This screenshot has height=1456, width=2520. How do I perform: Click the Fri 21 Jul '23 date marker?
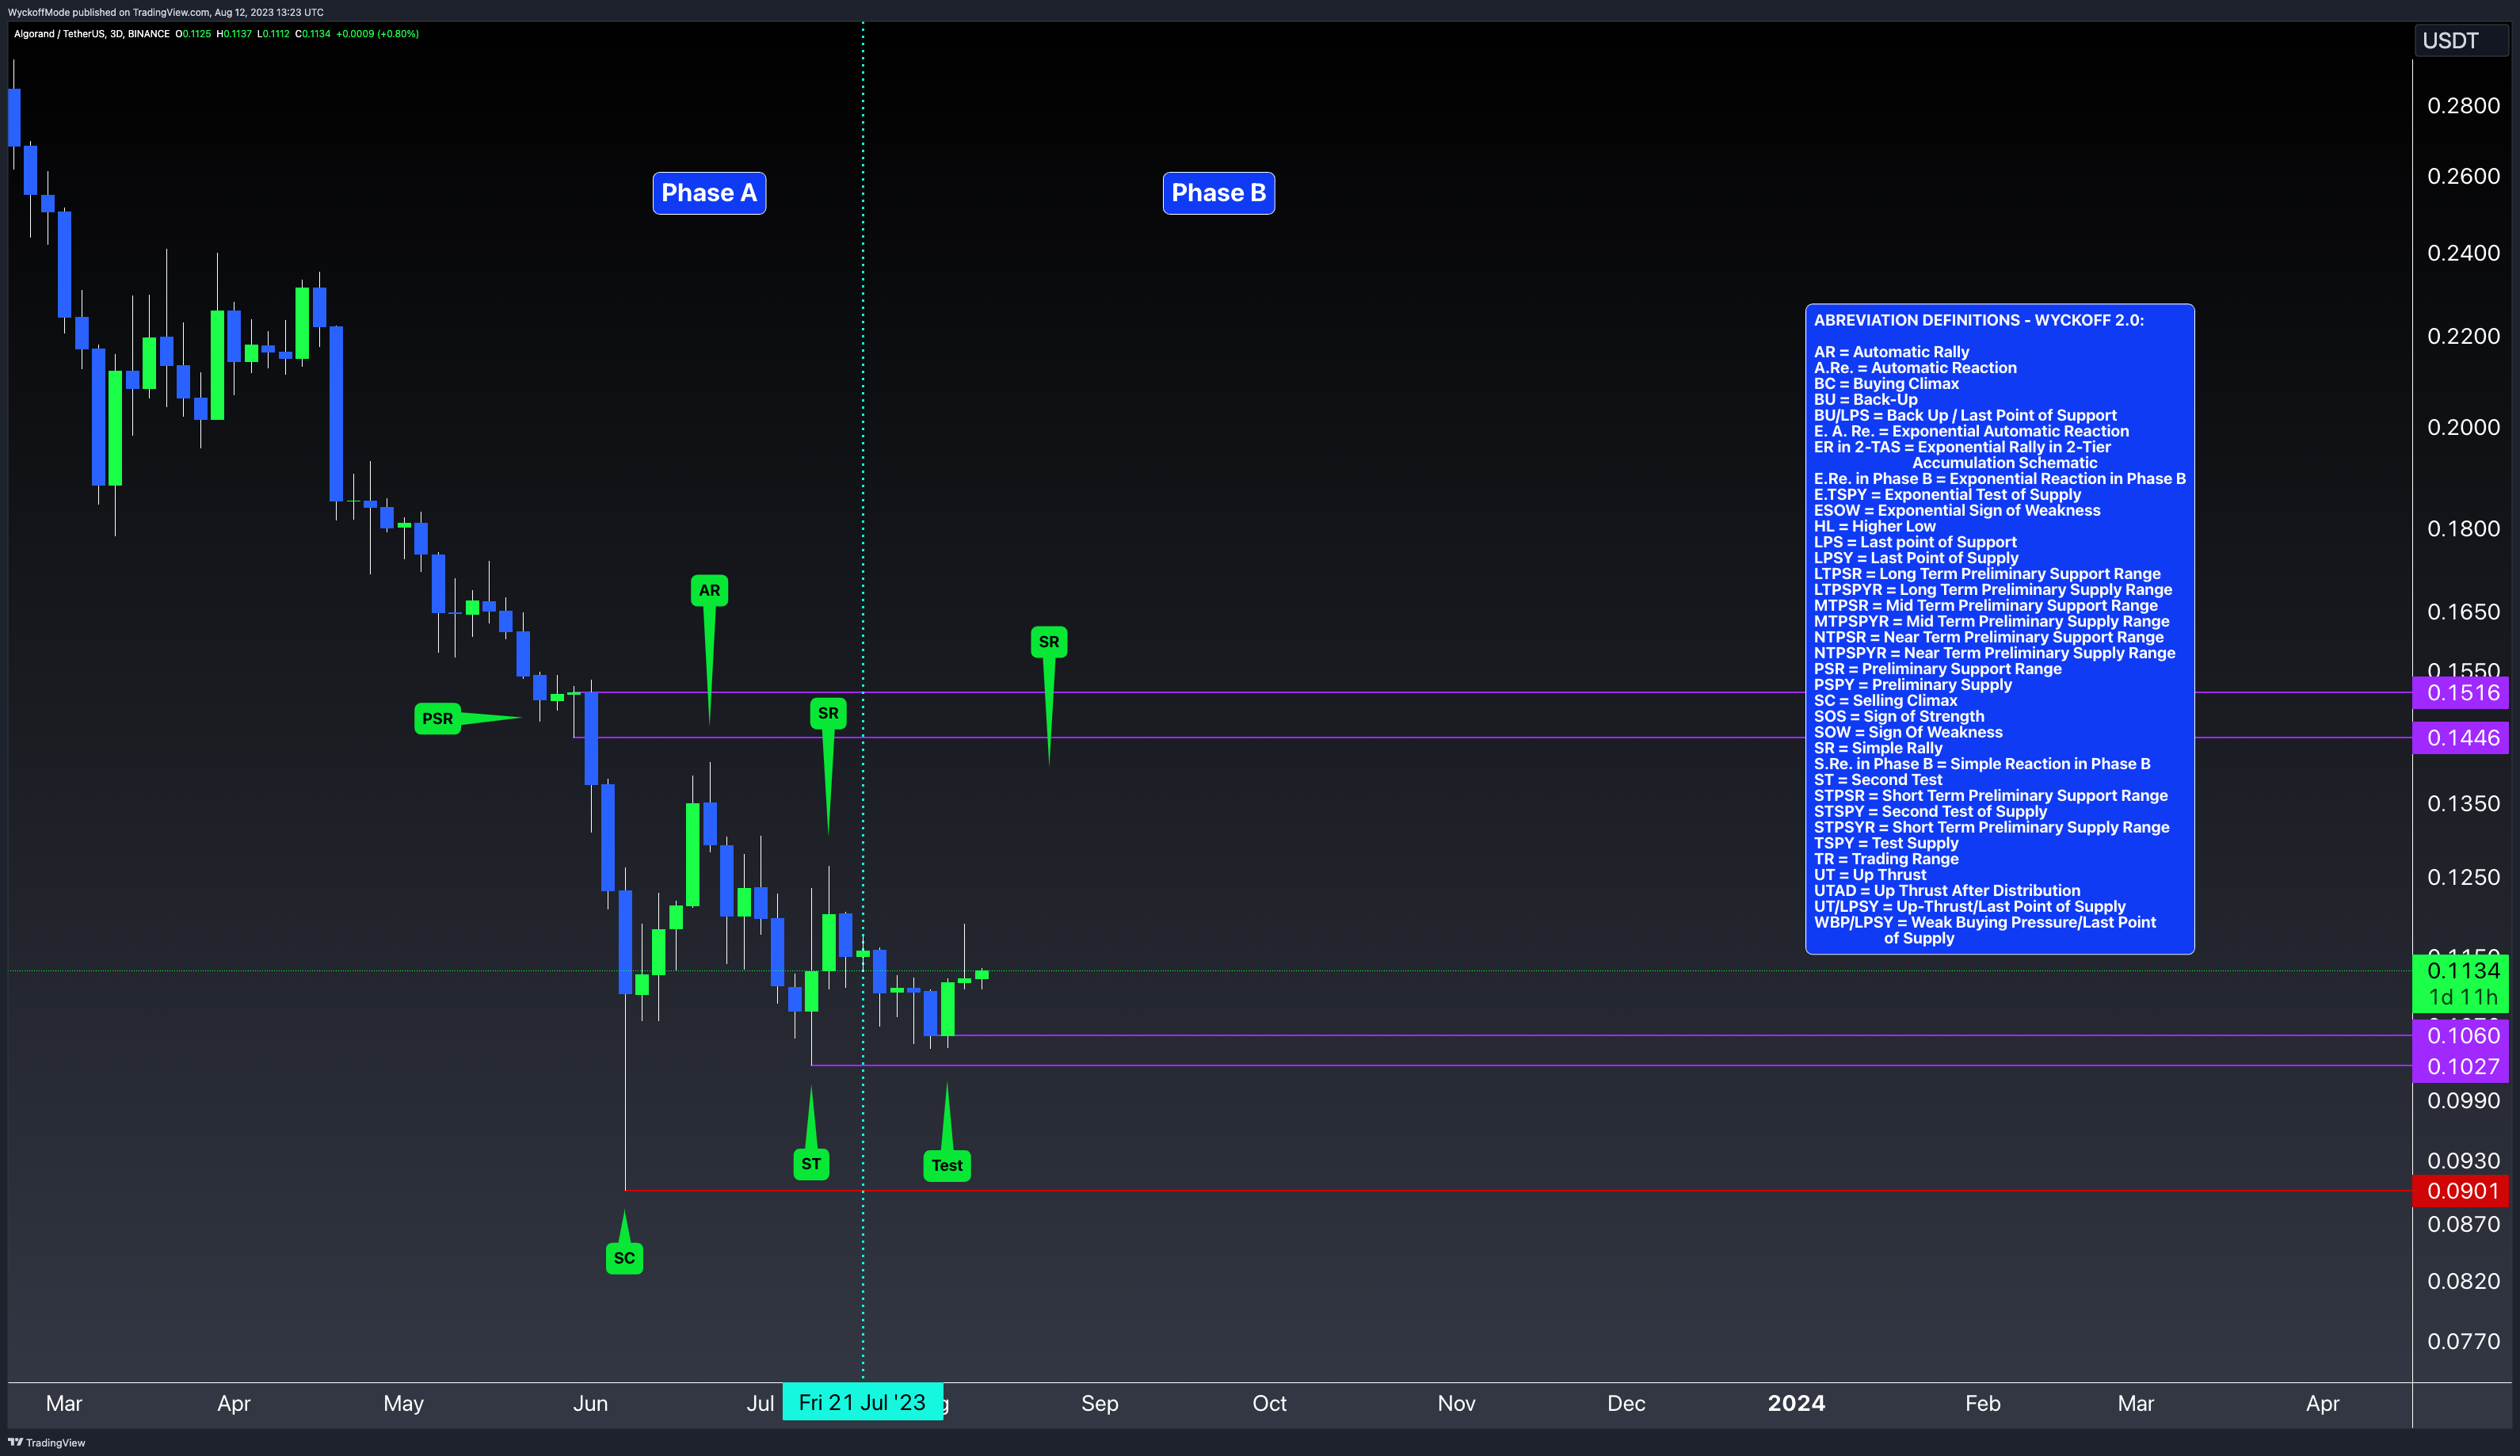(862, 1402)
